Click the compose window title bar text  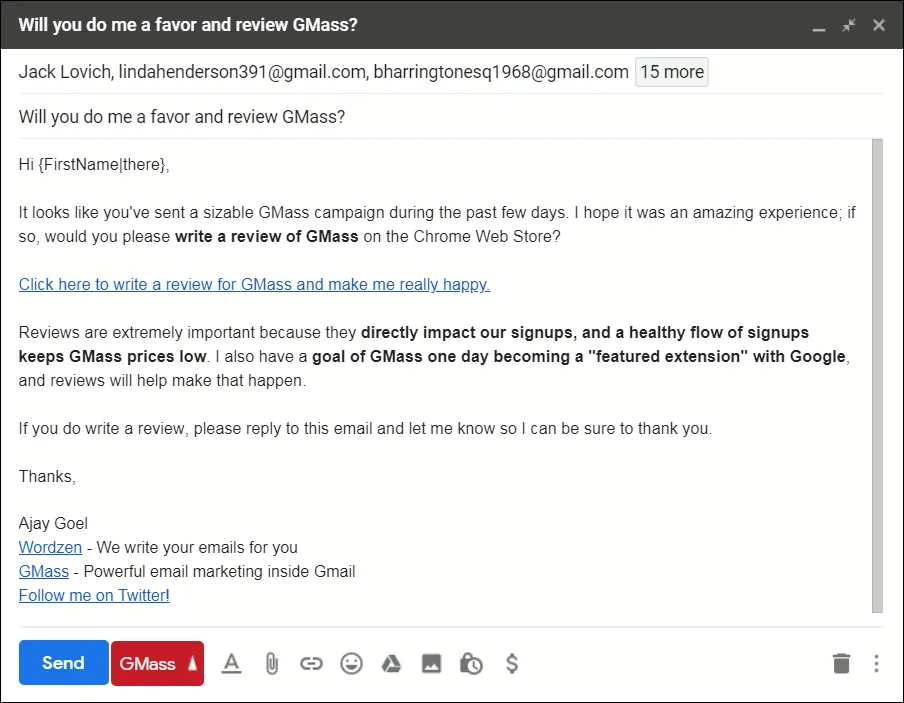tap(188, 25)
